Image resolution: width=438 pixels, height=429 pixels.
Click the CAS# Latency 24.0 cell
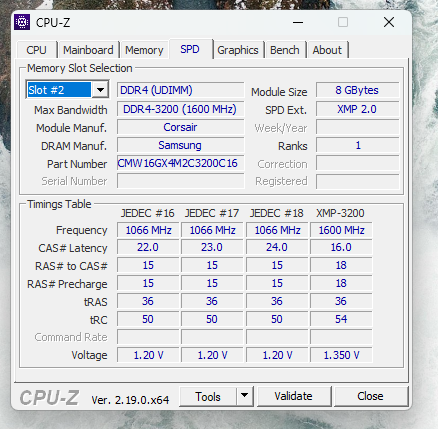click(277, 247)
